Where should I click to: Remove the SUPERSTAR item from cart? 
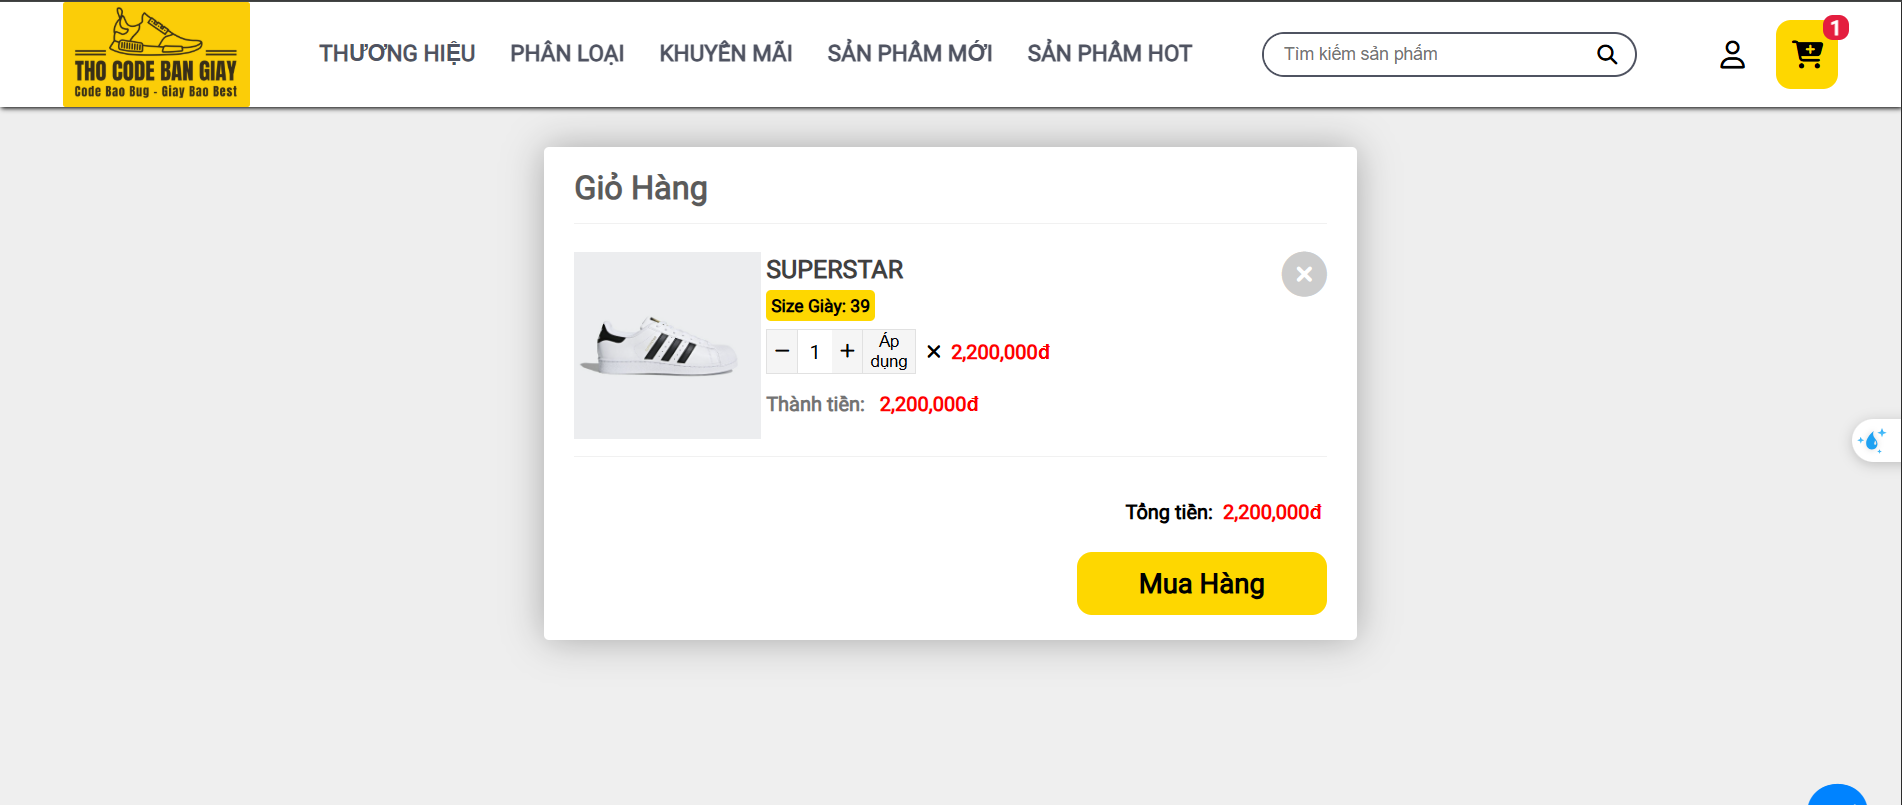click(x=1304, y=274)
